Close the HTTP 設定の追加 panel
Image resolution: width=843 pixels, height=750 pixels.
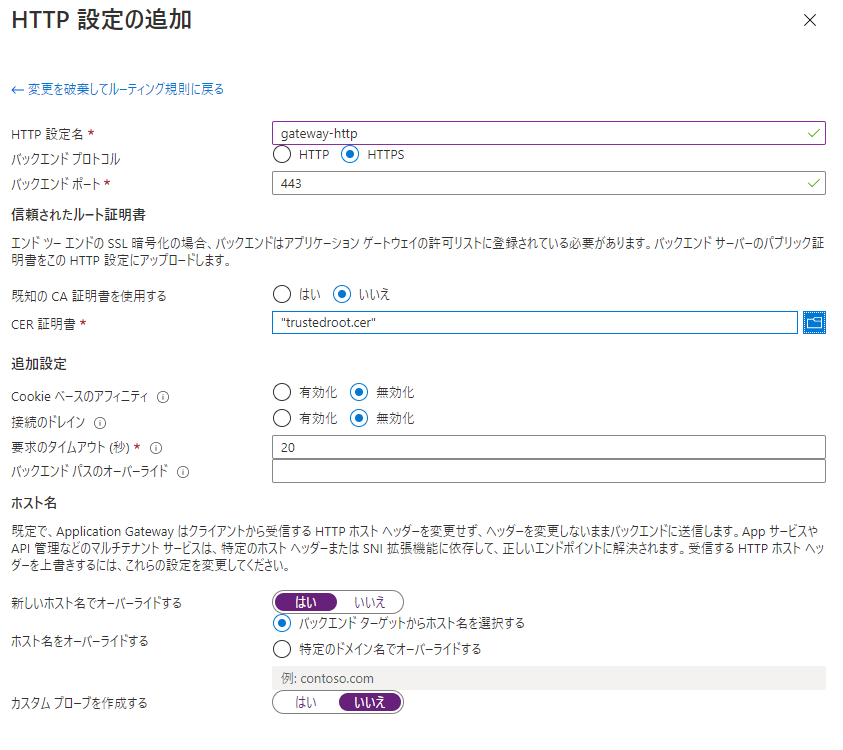(x=809, y=20)
